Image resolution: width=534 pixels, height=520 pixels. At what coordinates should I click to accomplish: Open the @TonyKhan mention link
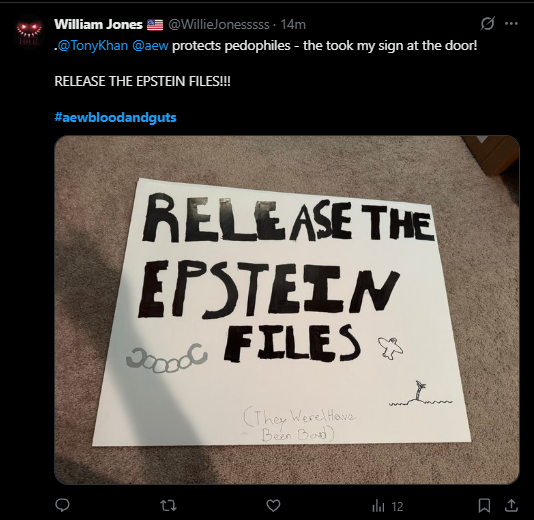point(93,46)
